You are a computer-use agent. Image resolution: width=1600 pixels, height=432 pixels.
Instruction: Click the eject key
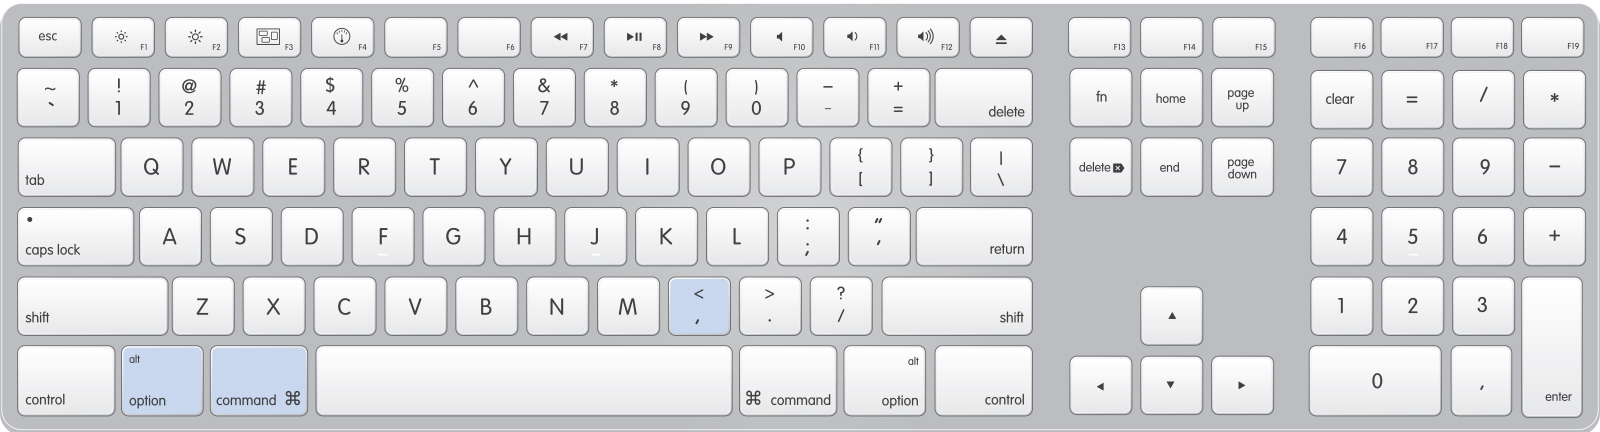(1001, 38)
